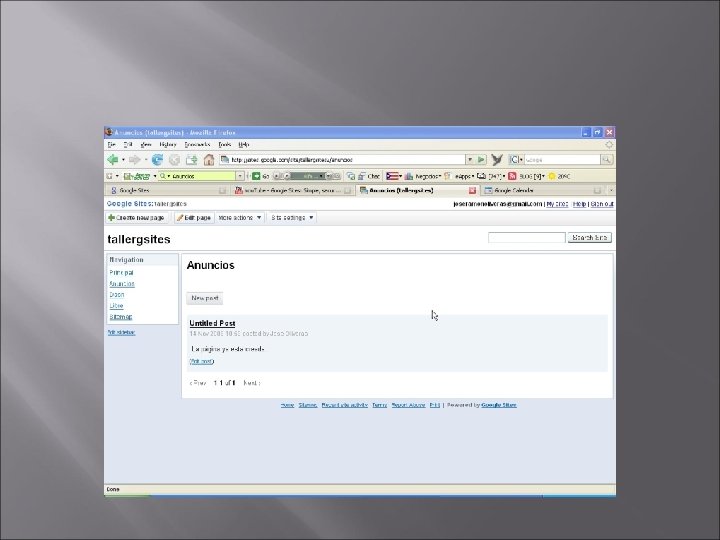
Task: Click the Google Calendar tab favicon
Action: click(x=488, y=190)
